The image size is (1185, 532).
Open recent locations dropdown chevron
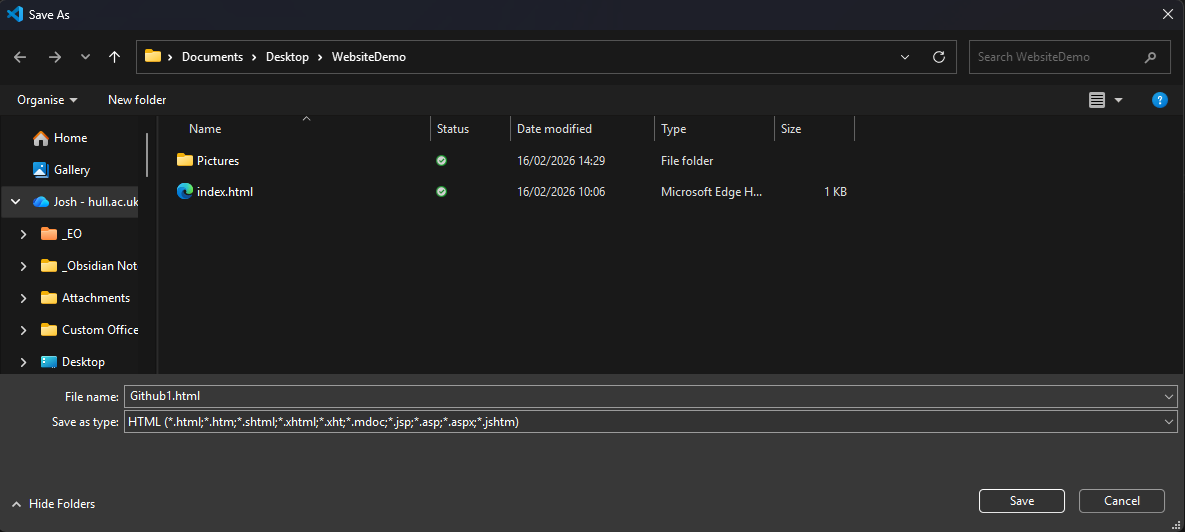pyautogui.click(x=85, y=57)
